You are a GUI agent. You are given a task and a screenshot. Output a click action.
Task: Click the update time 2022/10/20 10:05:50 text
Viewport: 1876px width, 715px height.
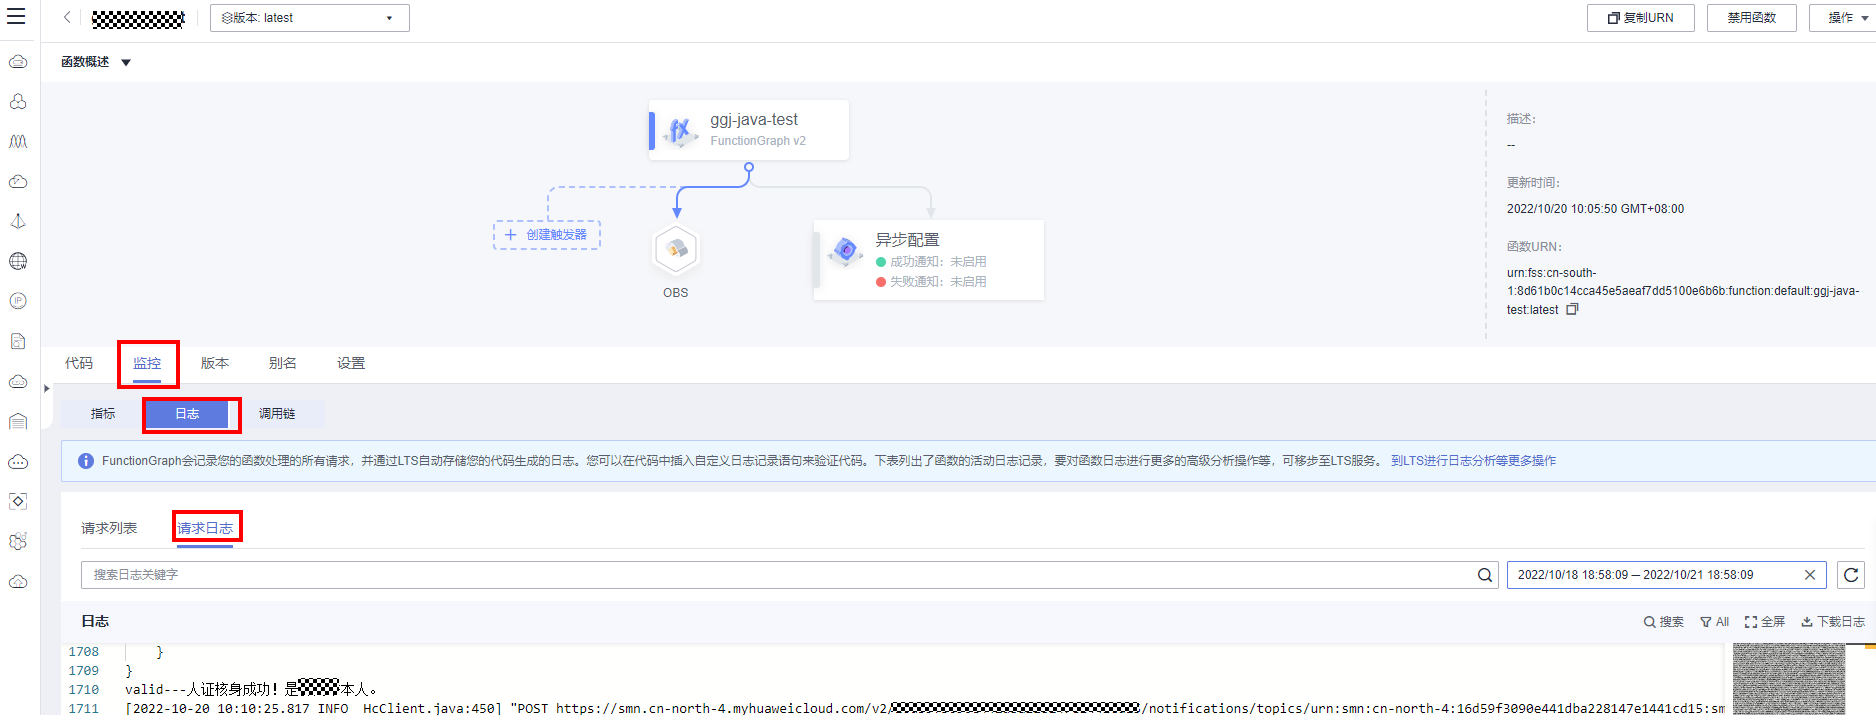pos(1595,209)
